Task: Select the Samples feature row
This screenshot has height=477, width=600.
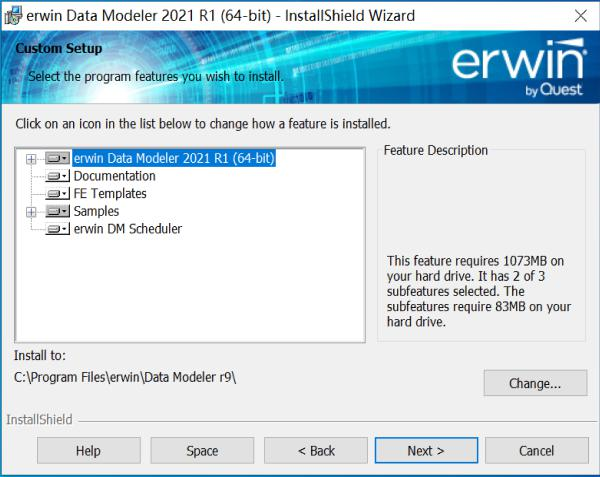Action: (x=96, y=211)
